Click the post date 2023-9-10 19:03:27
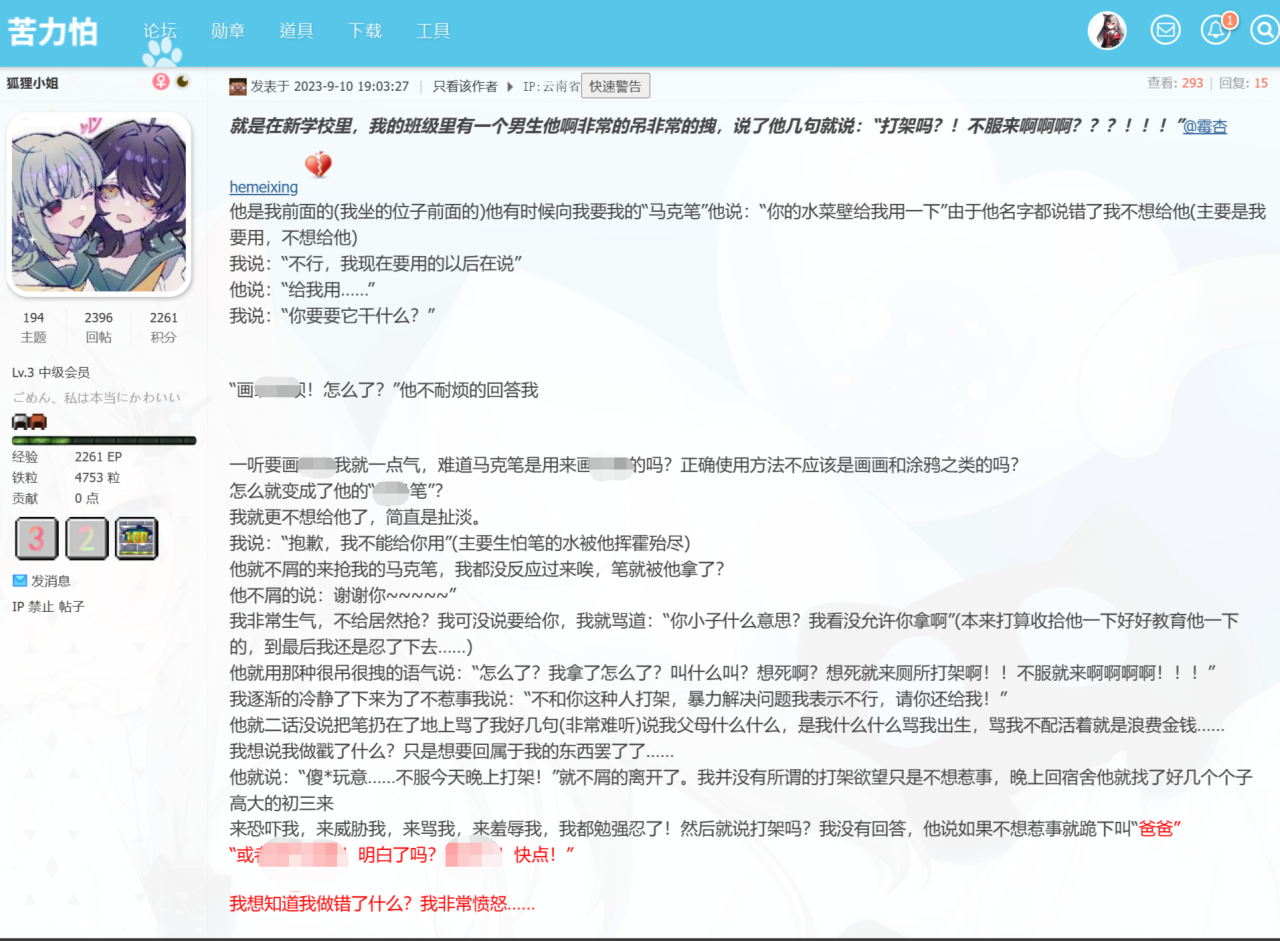Viewport: 1280px width, 941px height. tap(352, 86)
